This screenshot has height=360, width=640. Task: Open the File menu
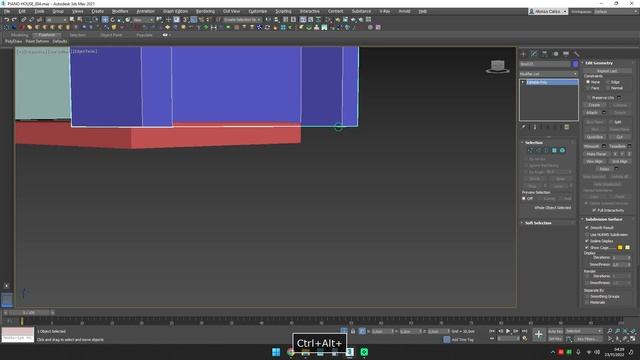(x=7, y=11)
